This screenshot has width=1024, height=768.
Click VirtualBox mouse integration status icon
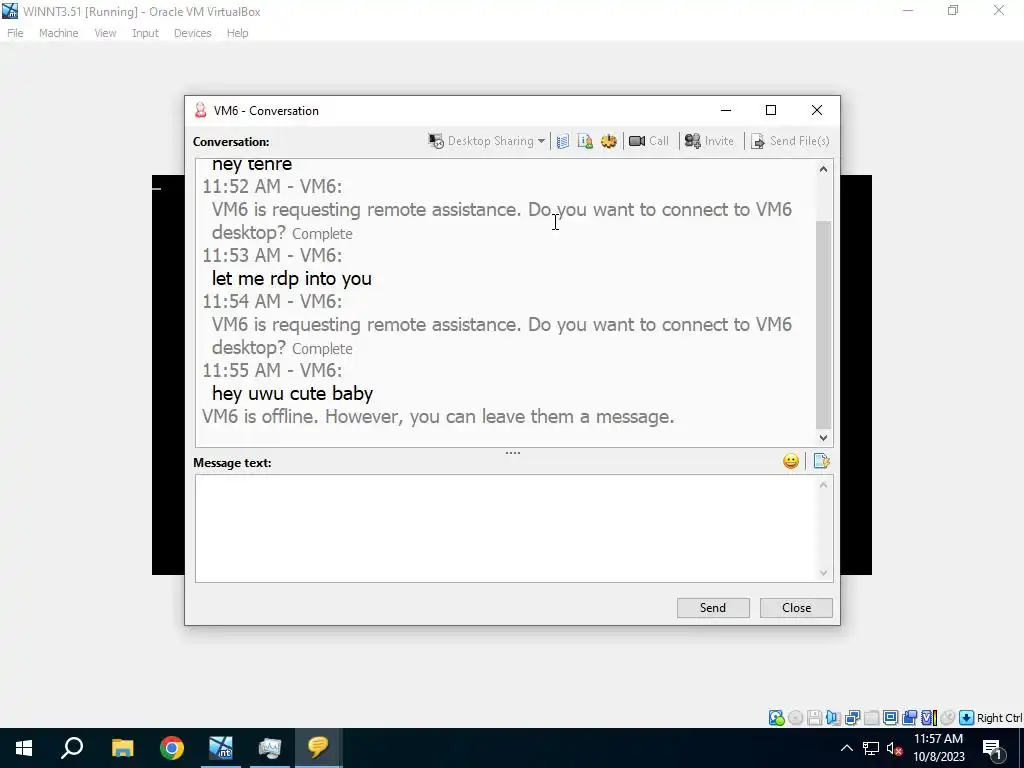point(948,718)
